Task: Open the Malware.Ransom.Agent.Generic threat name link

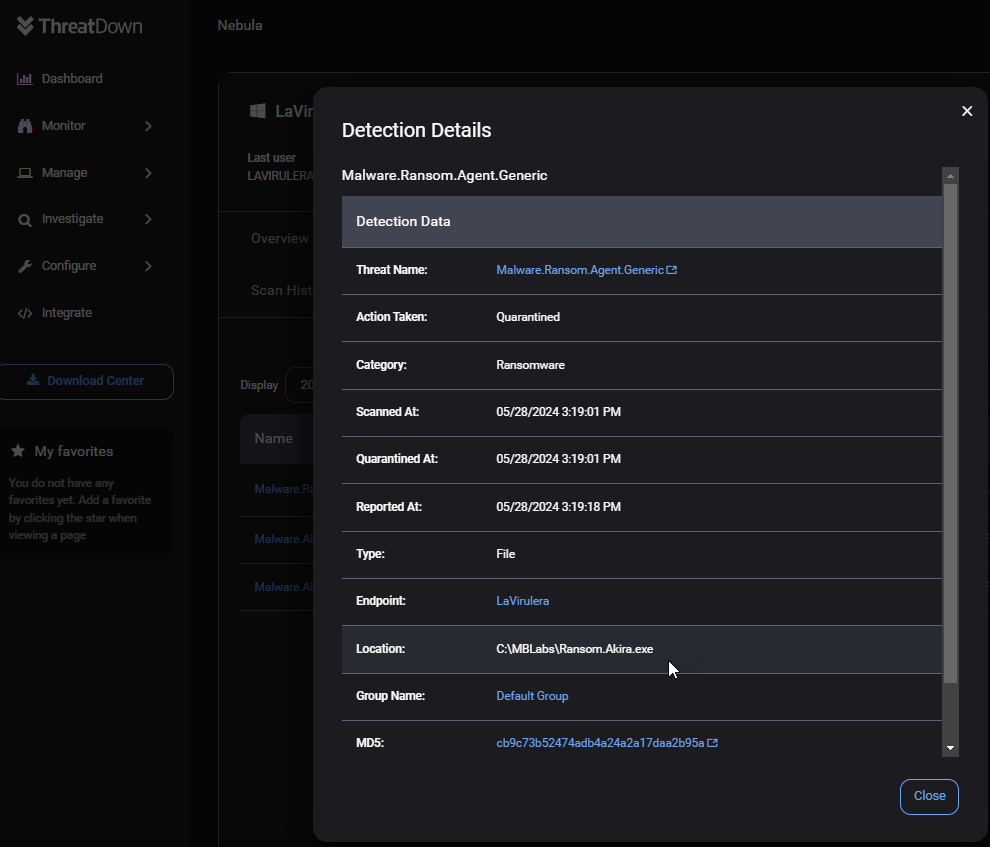Action: (x=580, y=270)
